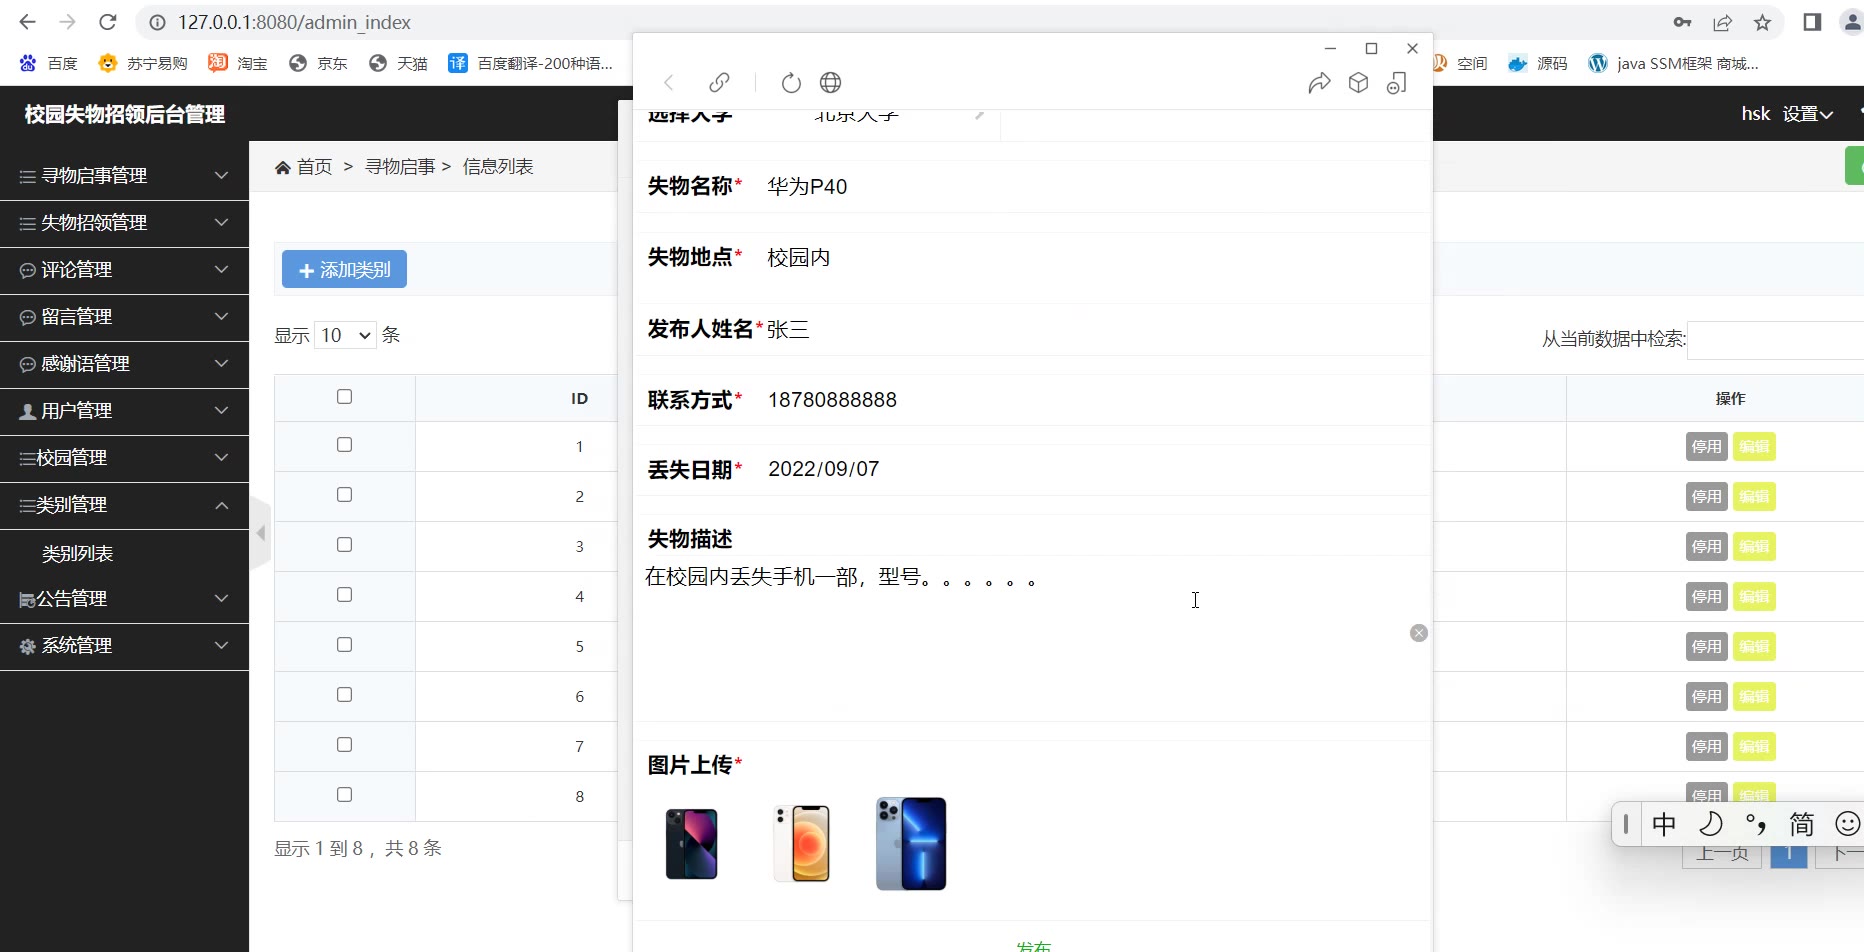Expand 系统管理 sidebar menu
The width and height of the screenshot is (1864, 952).
(x=124, y=646)
